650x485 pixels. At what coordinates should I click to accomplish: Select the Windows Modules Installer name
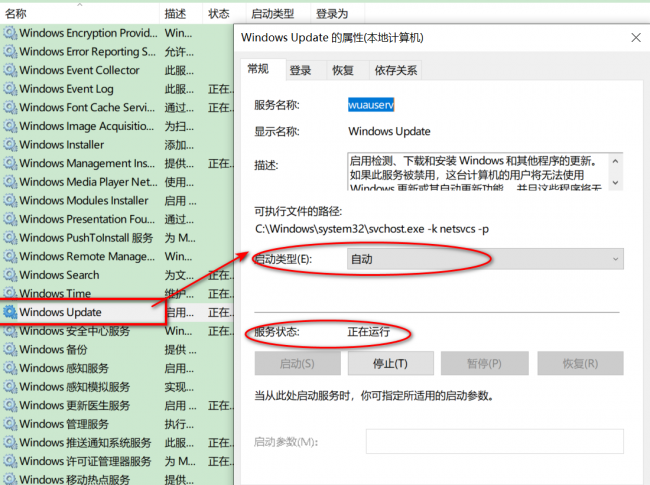tap(84, 201)
